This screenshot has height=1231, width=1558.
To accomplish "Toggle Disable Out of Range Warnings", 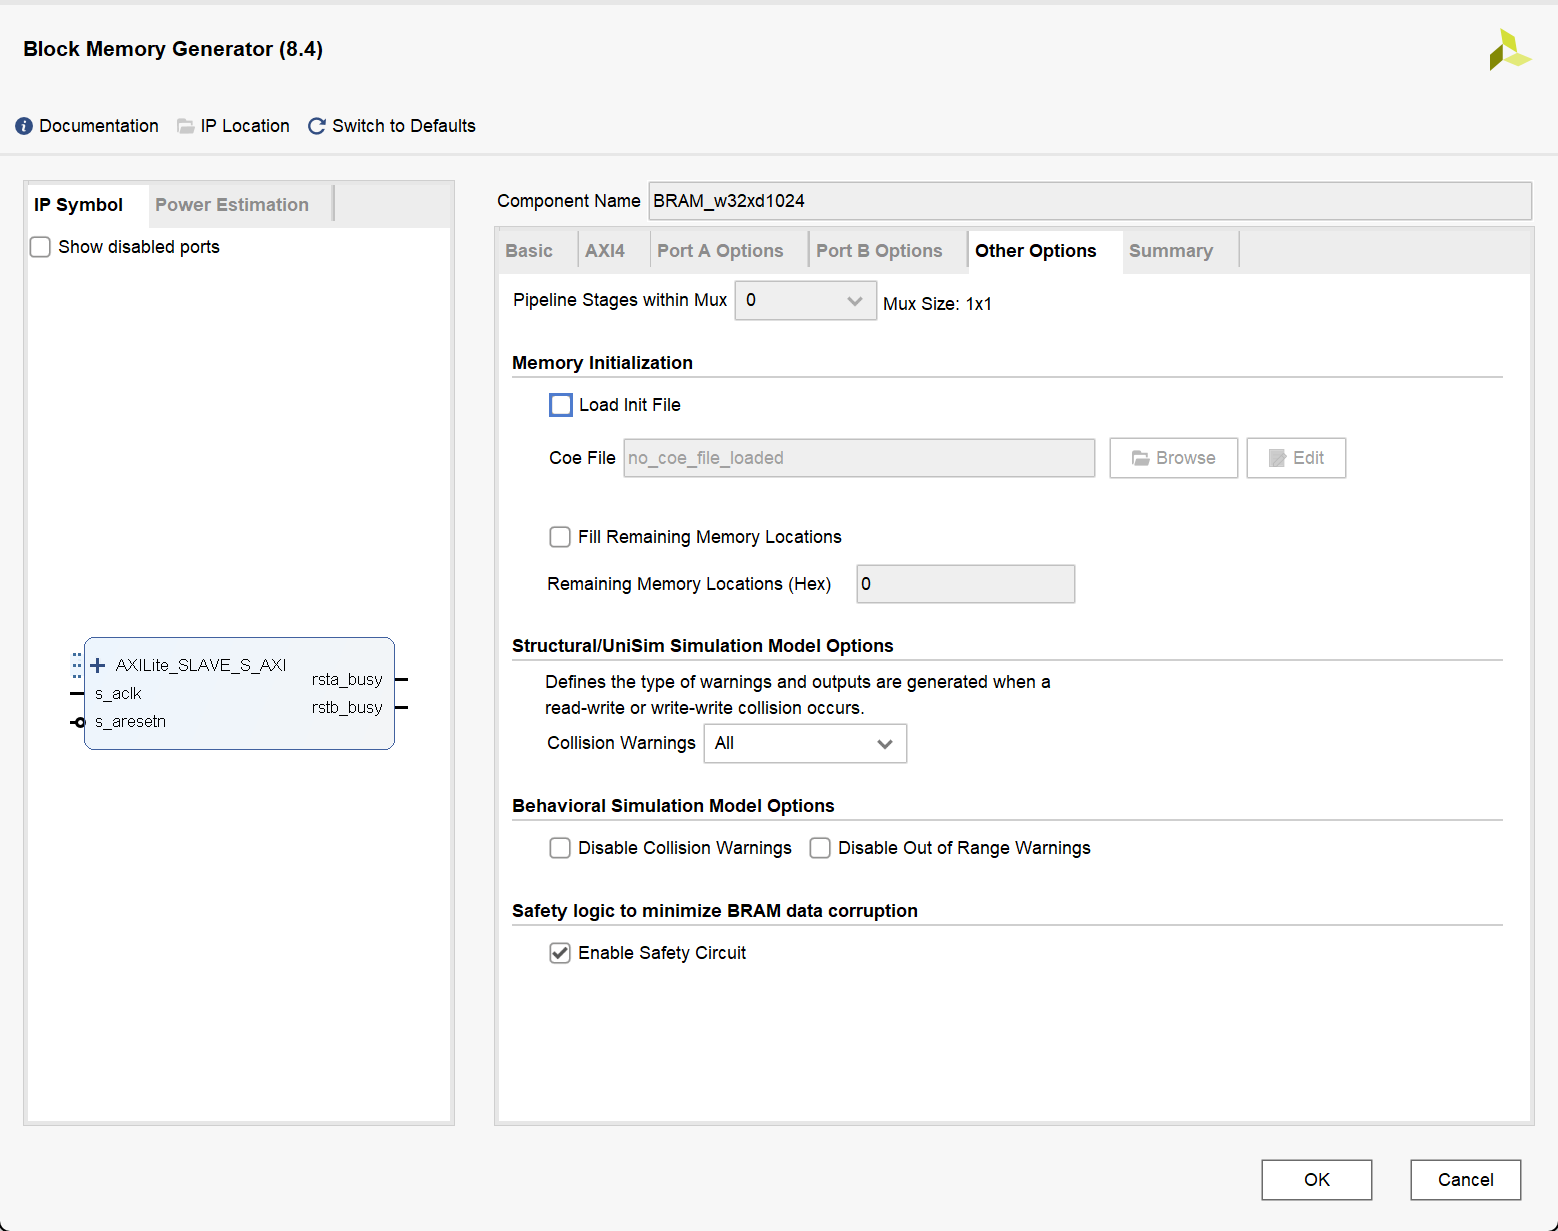I will point(820,848).
